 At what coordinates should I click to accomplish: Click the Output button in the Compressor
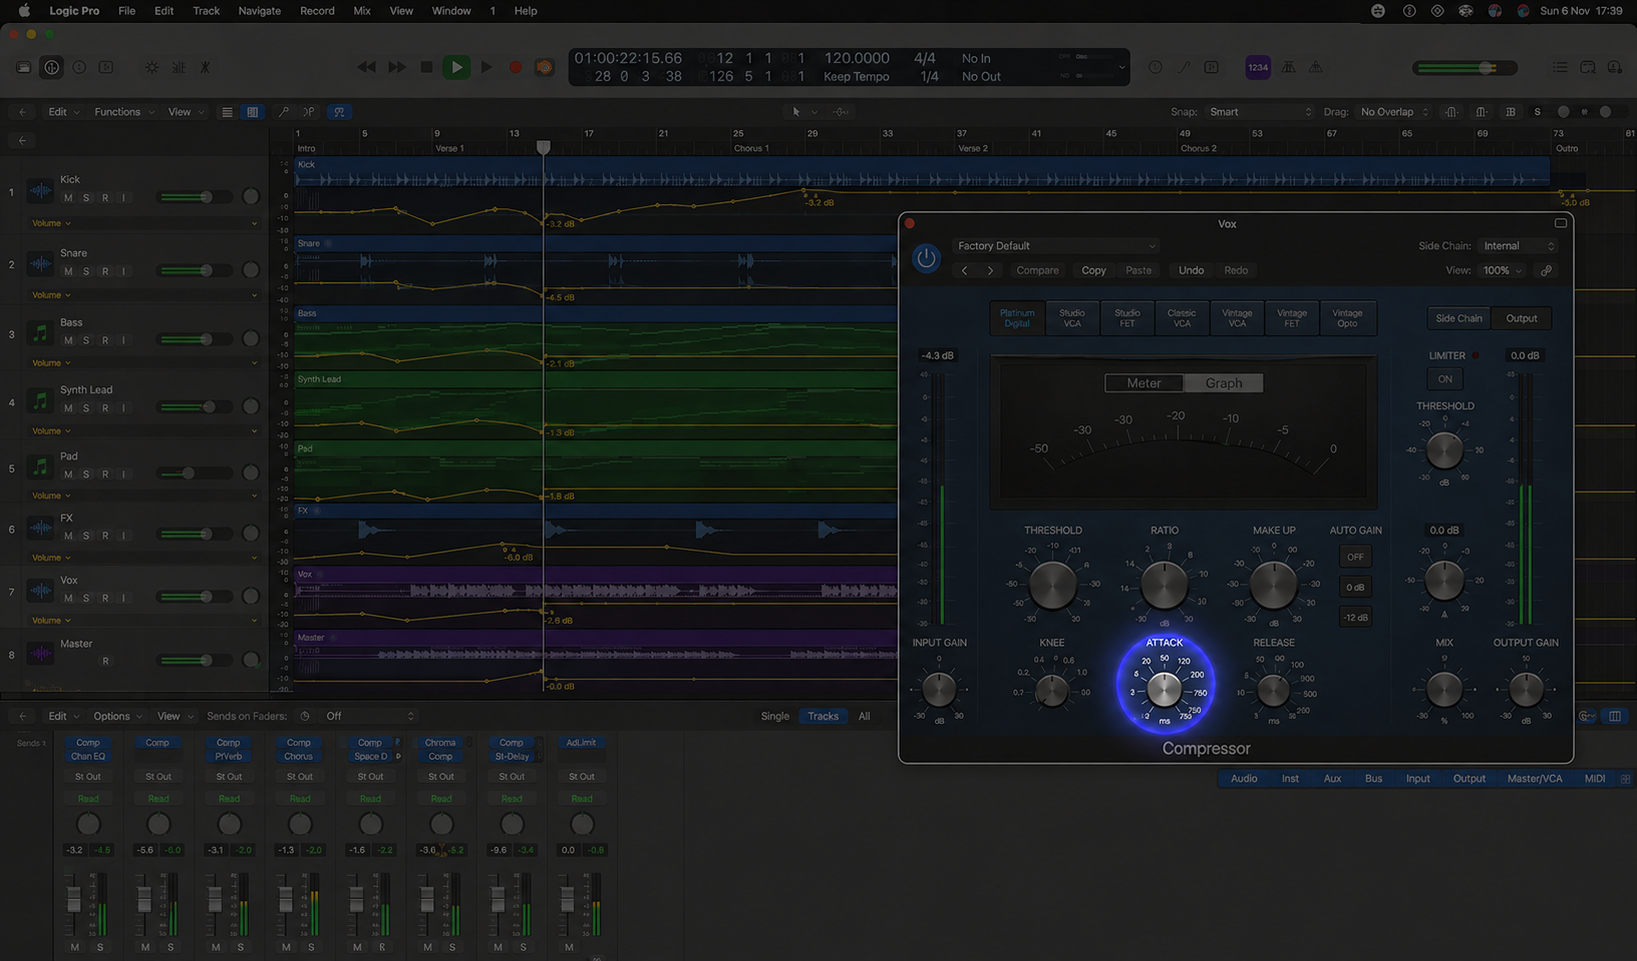point(1521,318)
